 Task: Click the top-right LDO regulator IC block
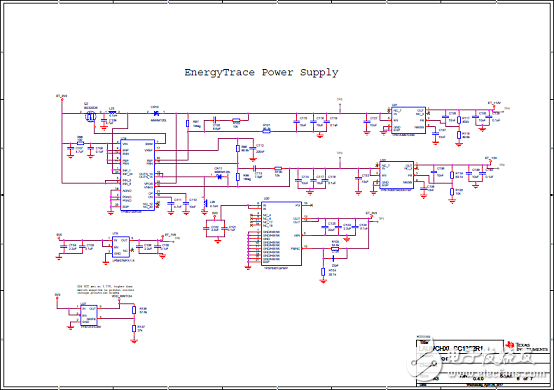[408, 120]
